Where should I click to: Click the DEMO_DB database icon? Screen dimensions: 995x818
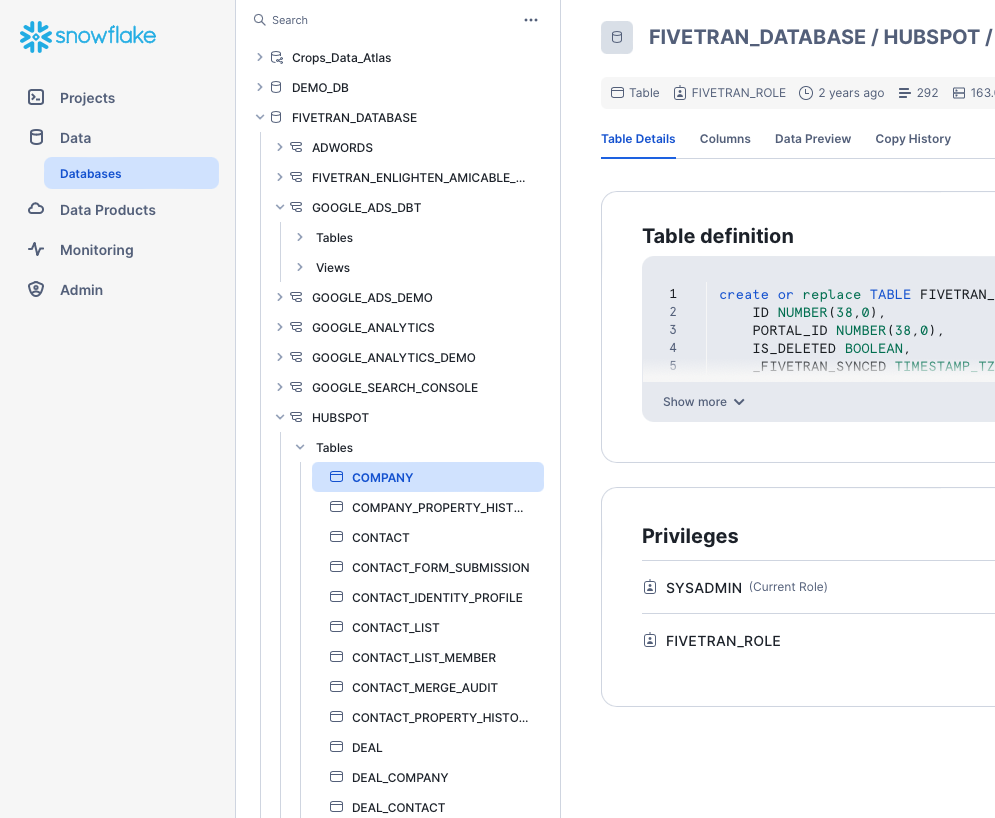pos(276,88)
